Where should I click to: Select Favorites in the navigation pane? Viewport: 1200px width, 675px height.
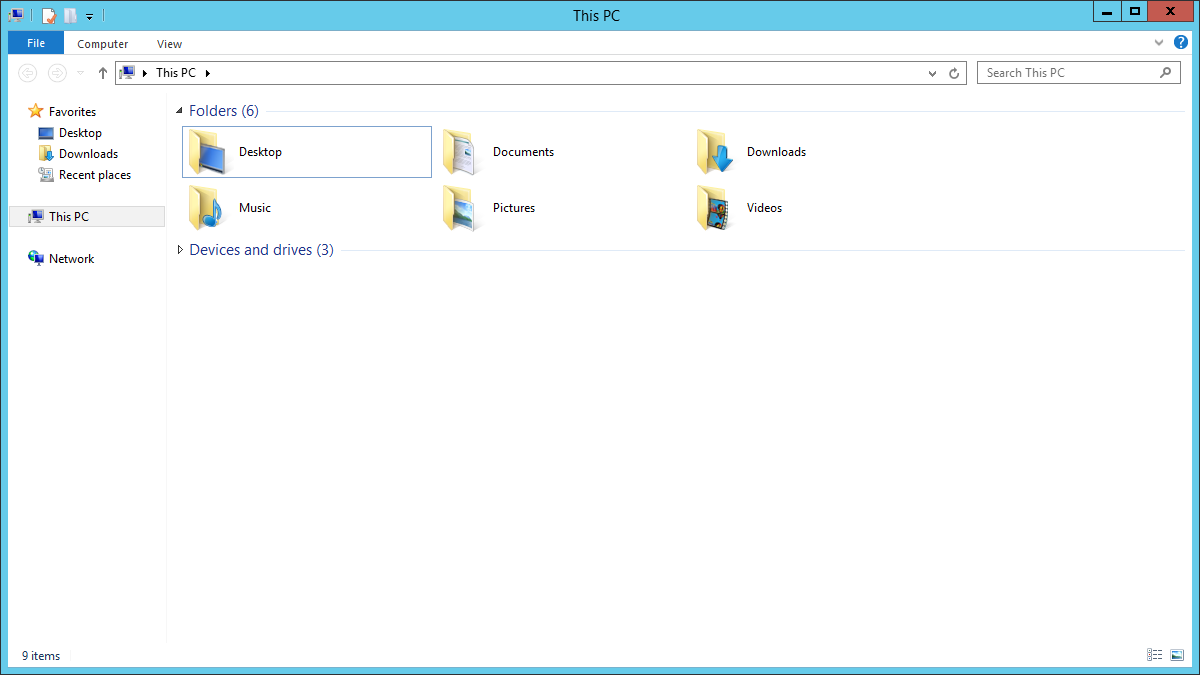point(72,112)
